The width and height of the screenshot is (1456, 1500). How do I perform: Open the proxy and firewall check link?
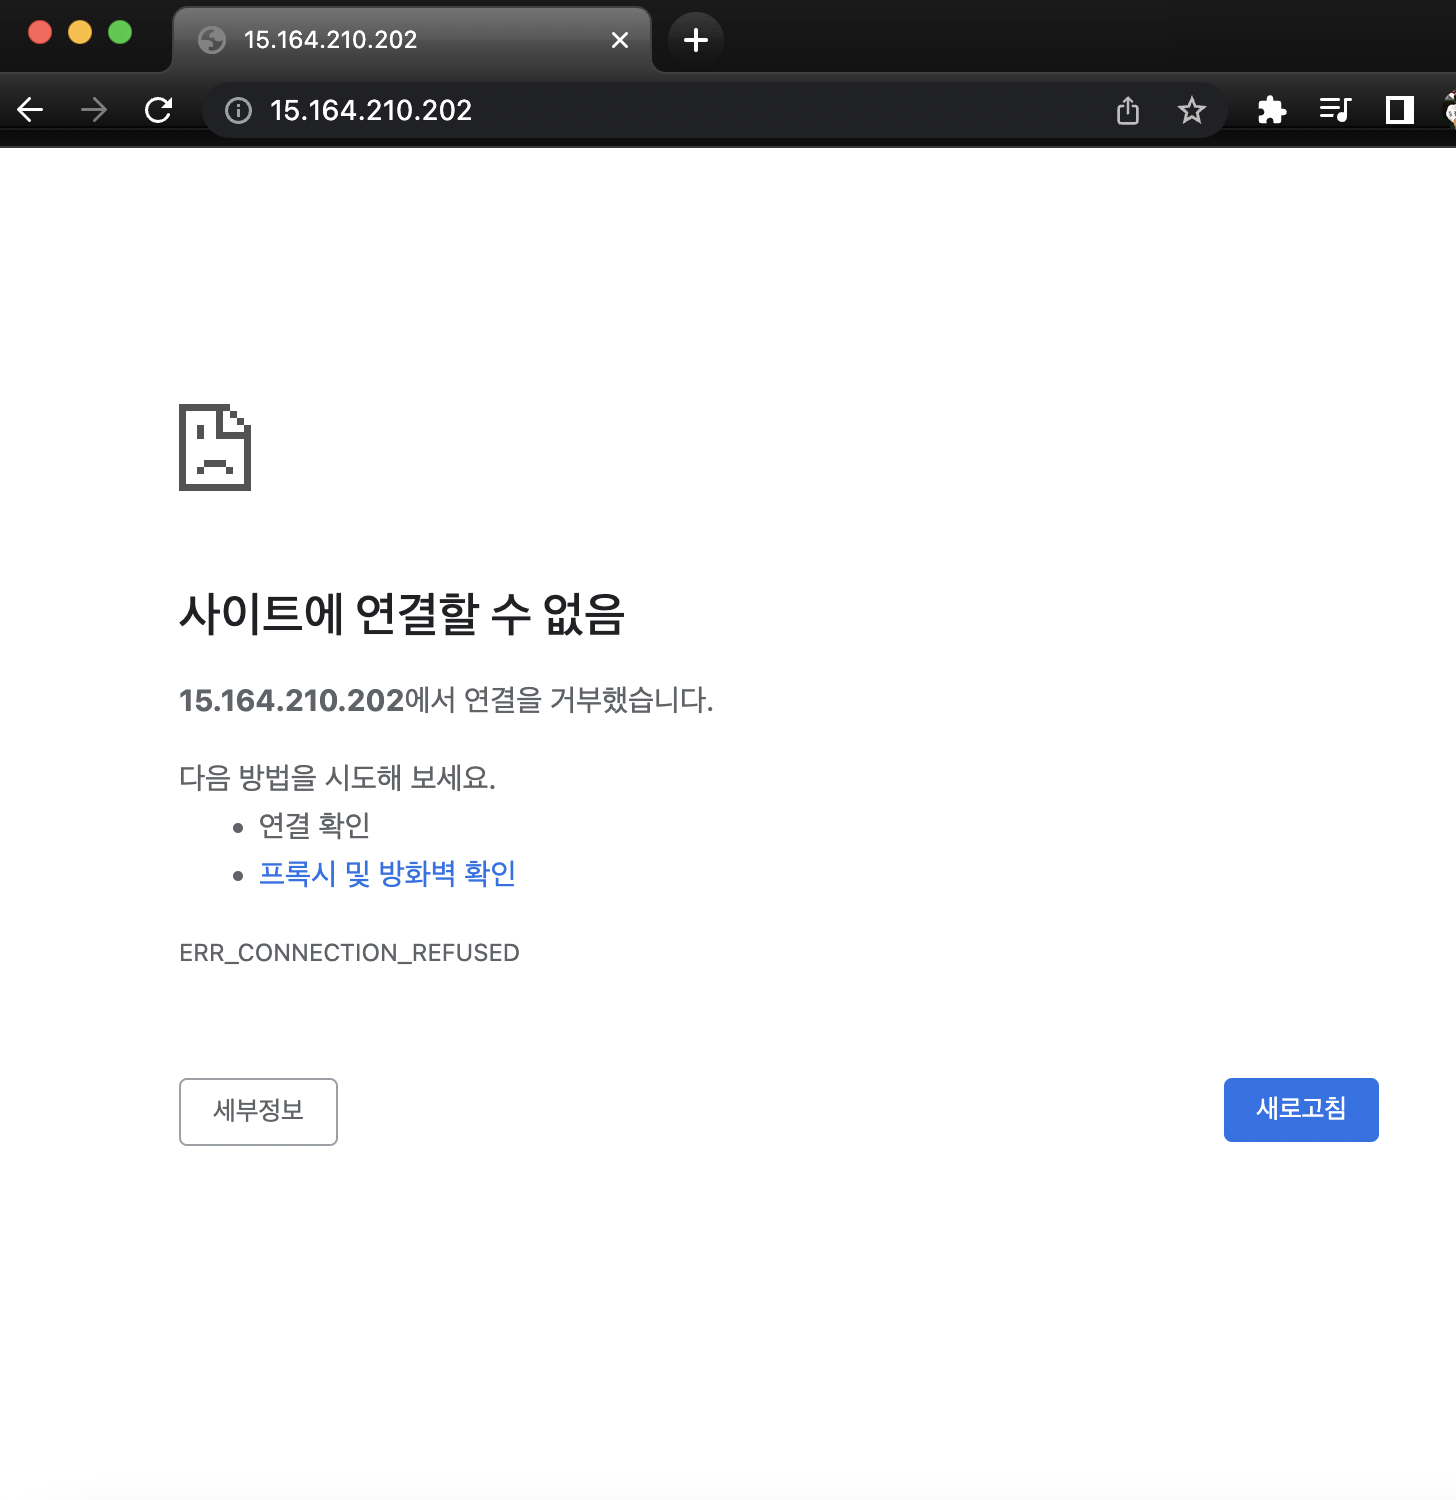tap(387, 874)
